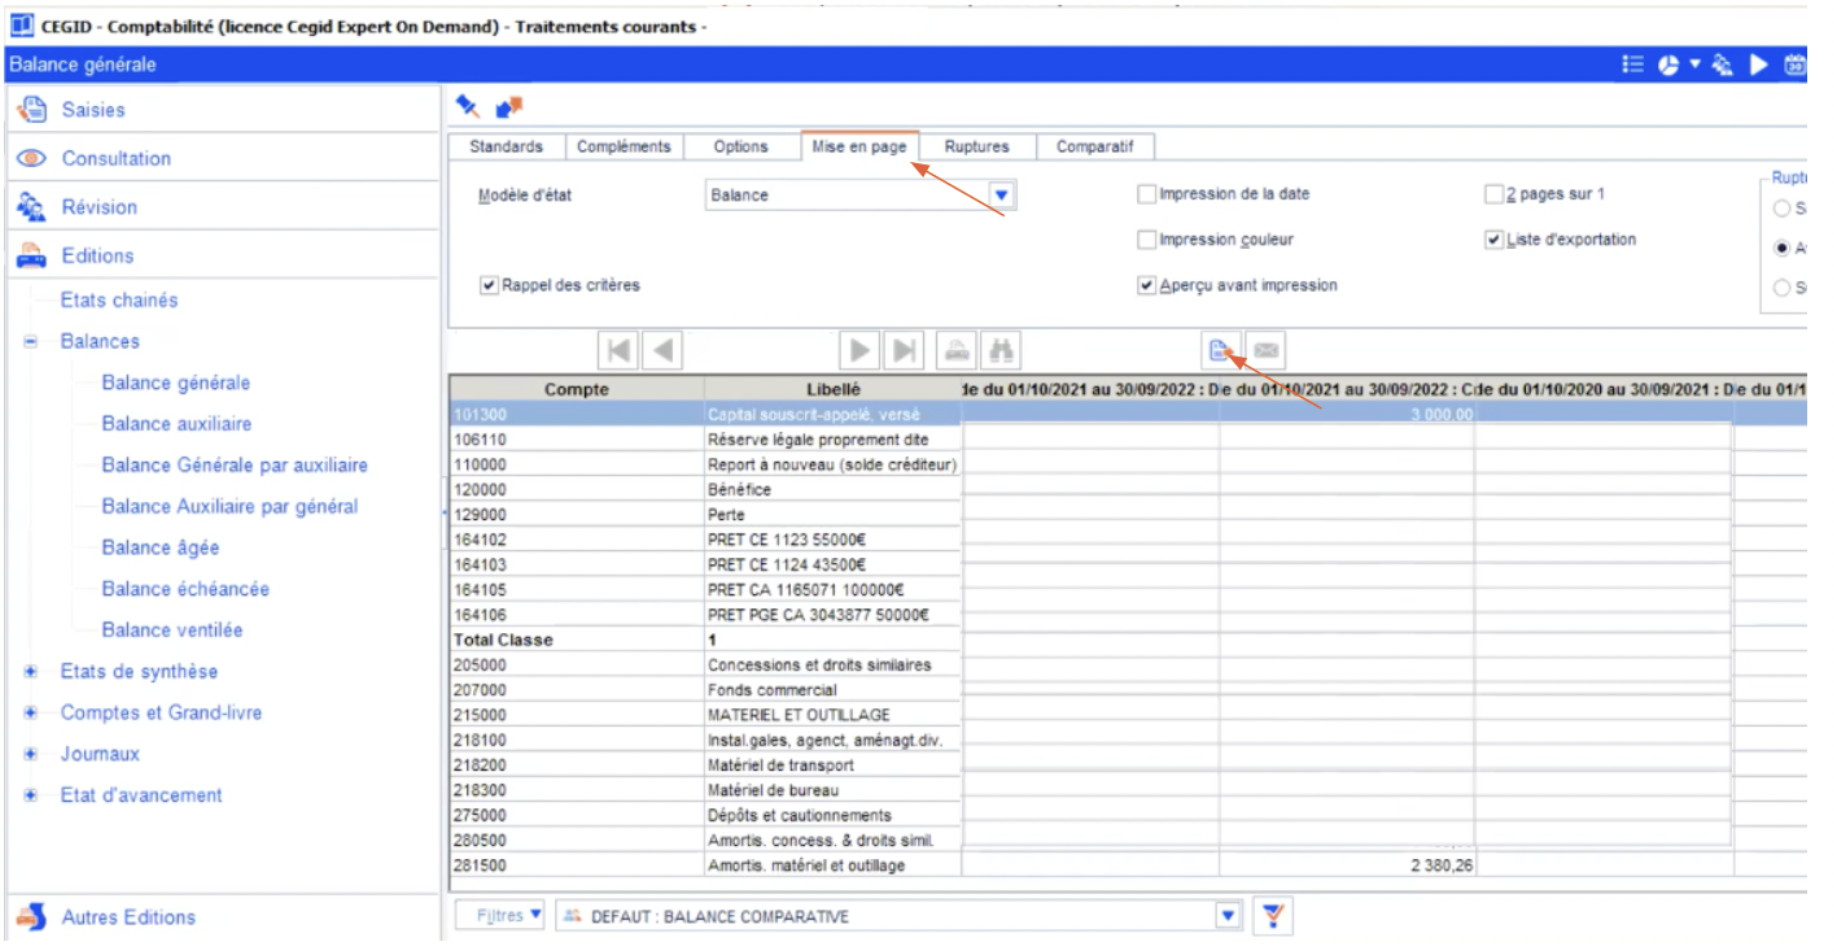Viewport: 1834px width, 952px height.
Task: Click the envelope mail icon
Action: [x=1266, y=351]
